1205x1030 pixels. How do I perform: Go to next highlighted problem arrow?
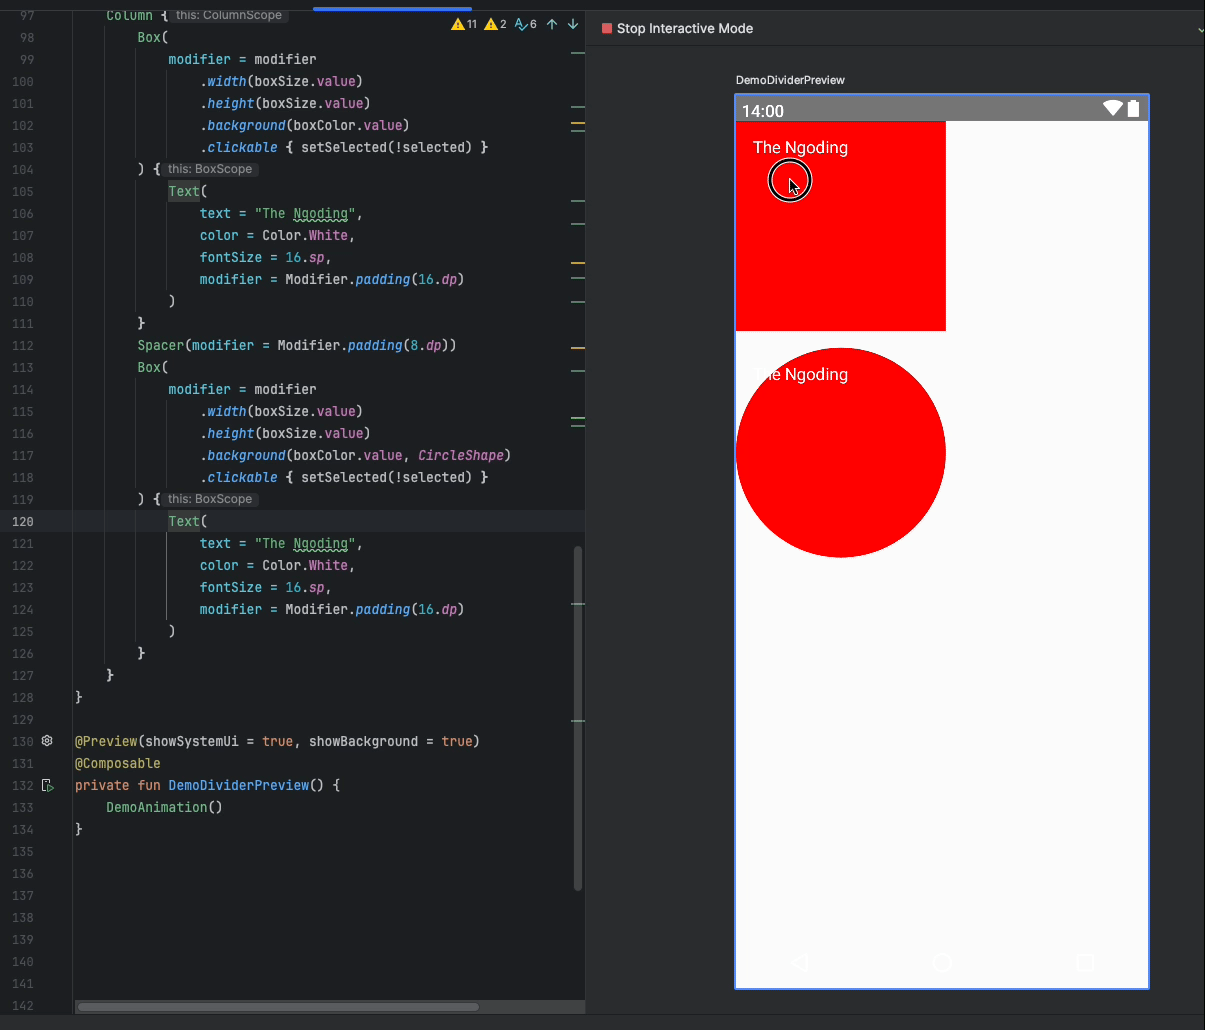[x=573, y=24]
